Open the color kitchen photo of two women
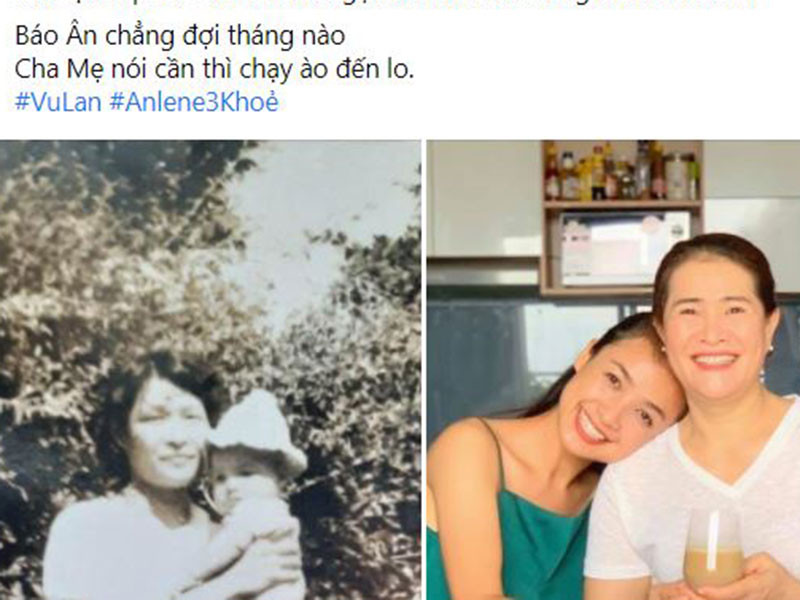800x600 pixels. click(x=613, y=370)
